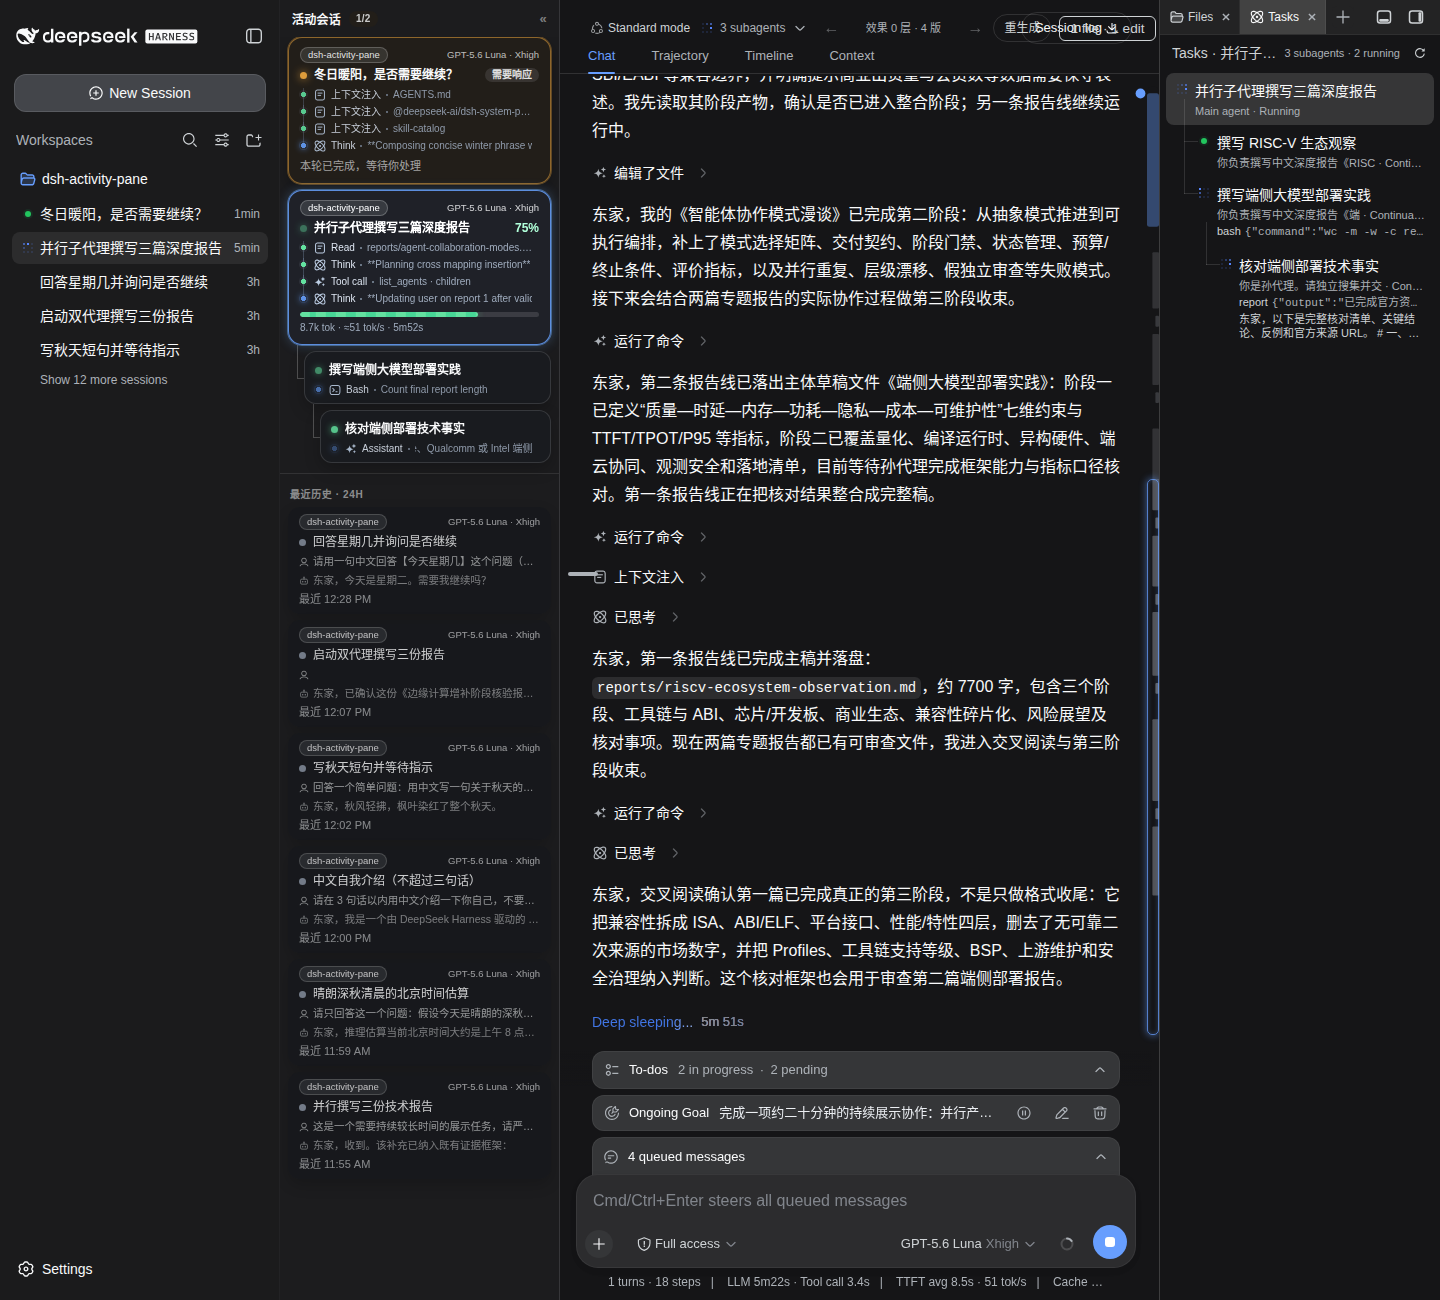The height and width of the screenshot is (1300, 1440).
Task: Open Settings gear in sidebar
Action: point(26,1269)
